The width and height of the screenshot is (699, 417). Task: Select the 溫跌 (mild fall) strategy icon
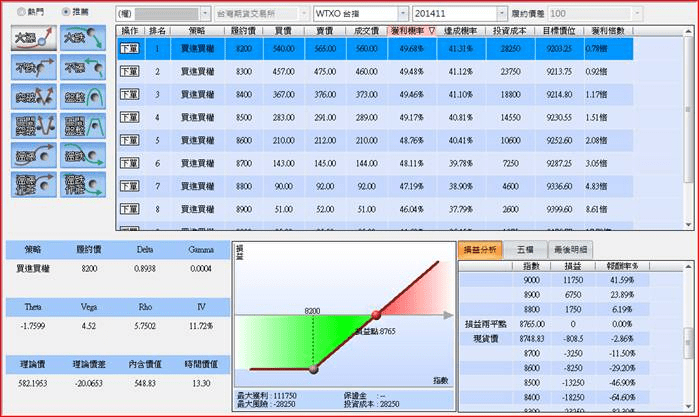coord(85,155)
